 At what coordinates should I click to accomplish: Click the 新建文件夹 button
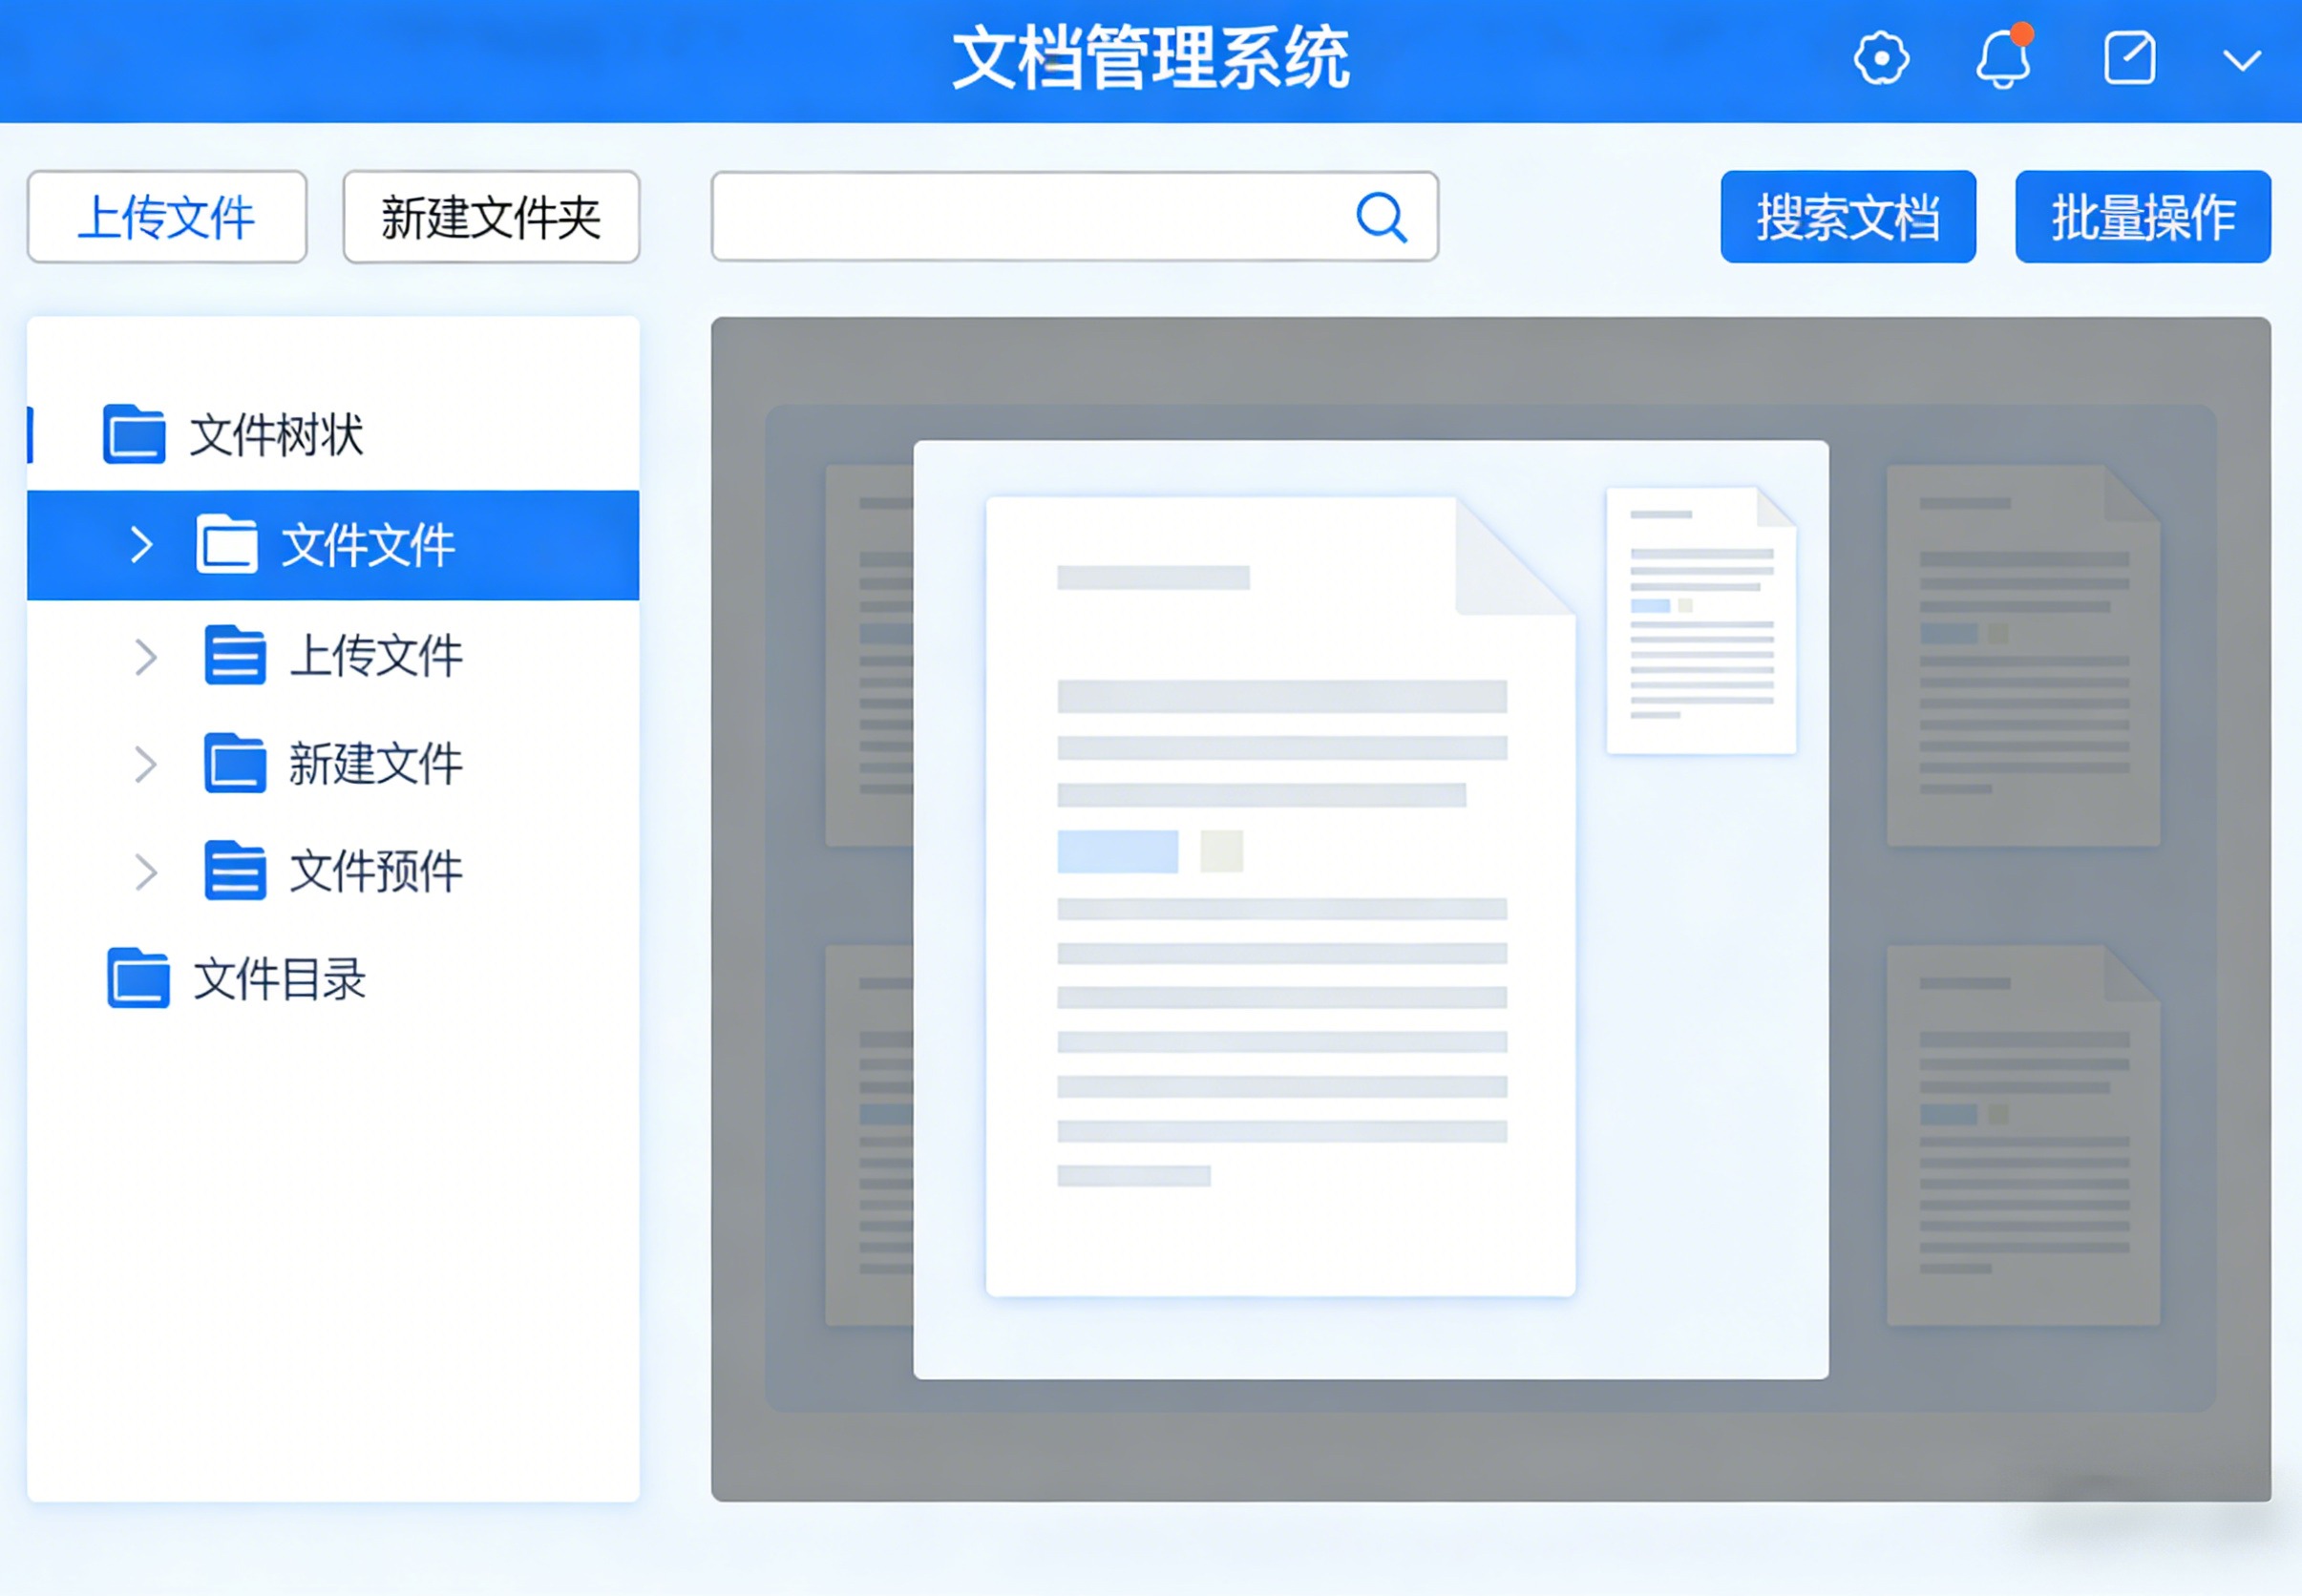(491, 217)
